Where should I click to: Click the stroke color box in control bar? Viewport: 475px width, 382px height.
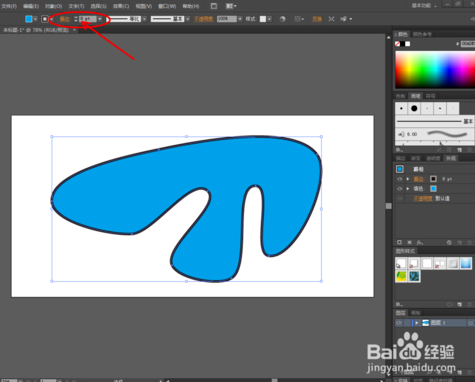[45, 19]
